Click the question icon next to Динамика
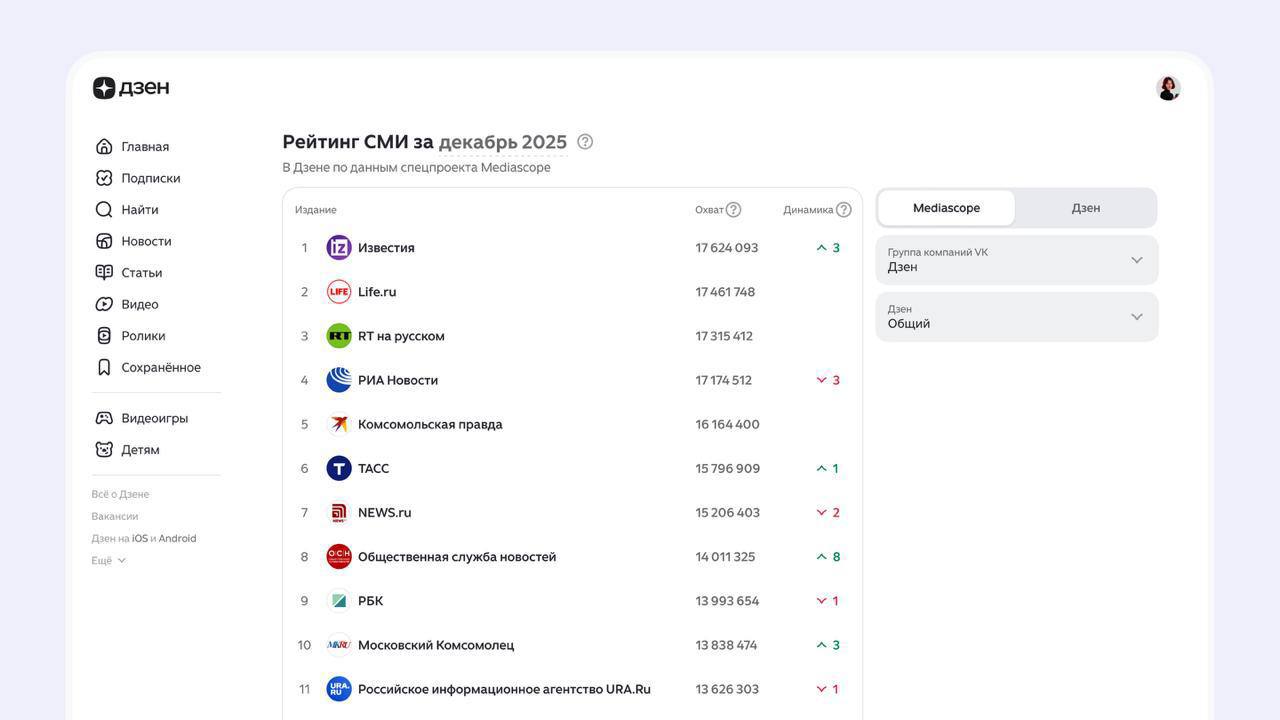This screenshot has width=1280, height=720. tap(843, 210)
